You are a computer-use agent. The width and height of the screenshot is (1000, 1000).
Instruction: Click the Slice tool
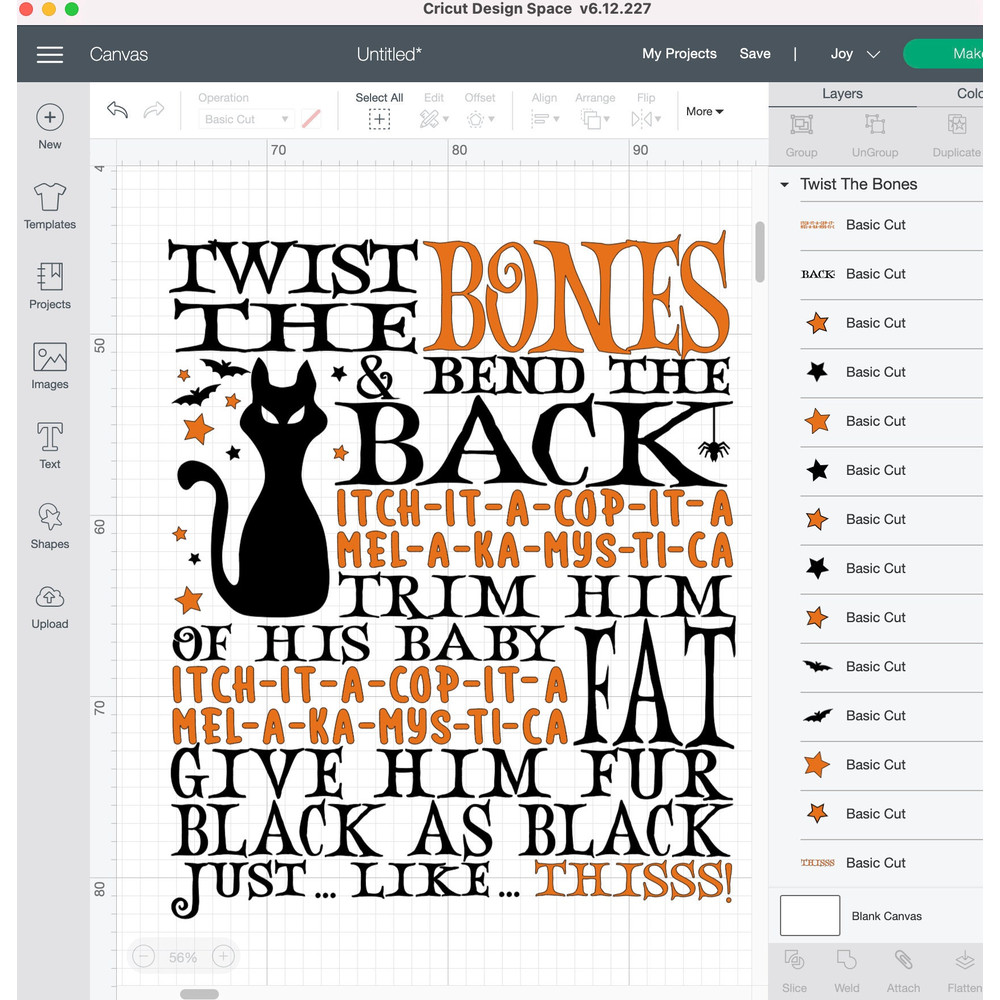[795, 967]
